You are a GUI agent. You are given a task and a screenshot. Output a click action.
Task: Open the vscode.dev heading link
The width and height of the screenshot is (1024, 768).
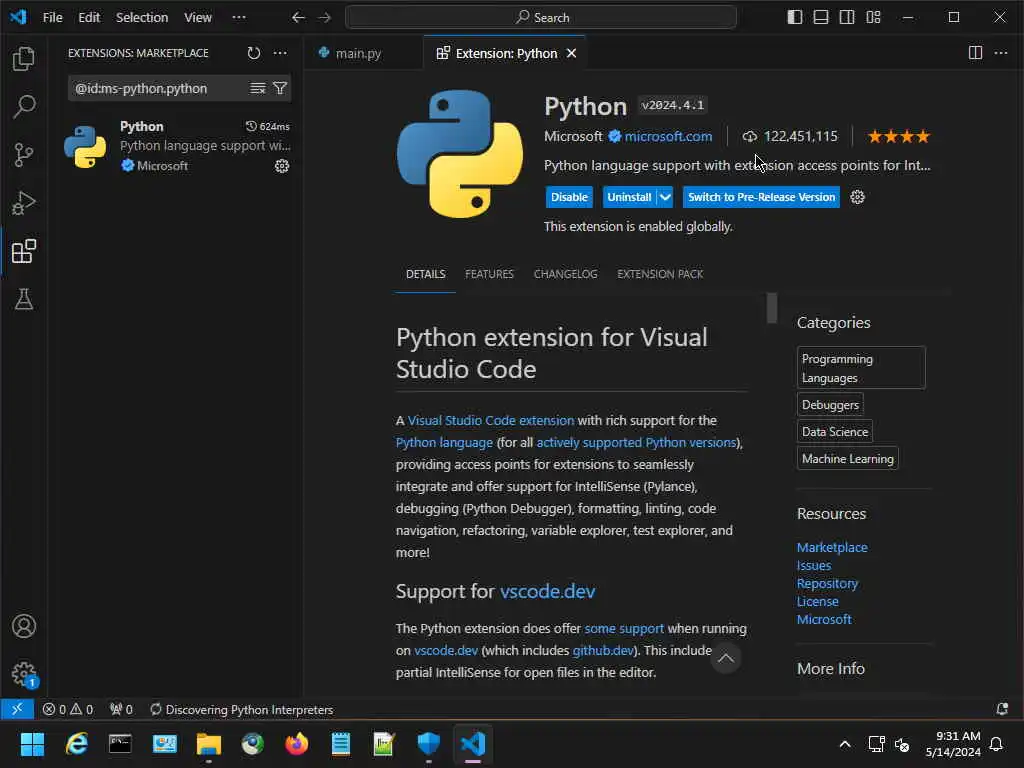tap(547, 591)
